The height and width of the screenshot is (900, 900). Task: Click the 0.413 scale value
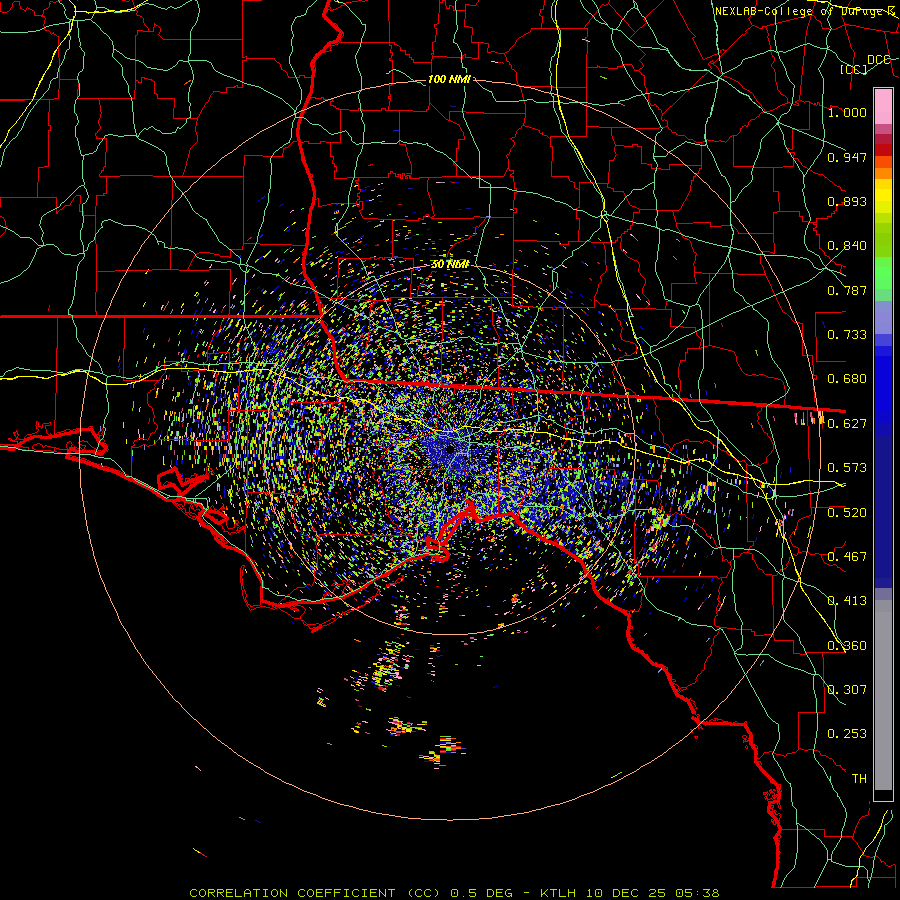[847, 600]
